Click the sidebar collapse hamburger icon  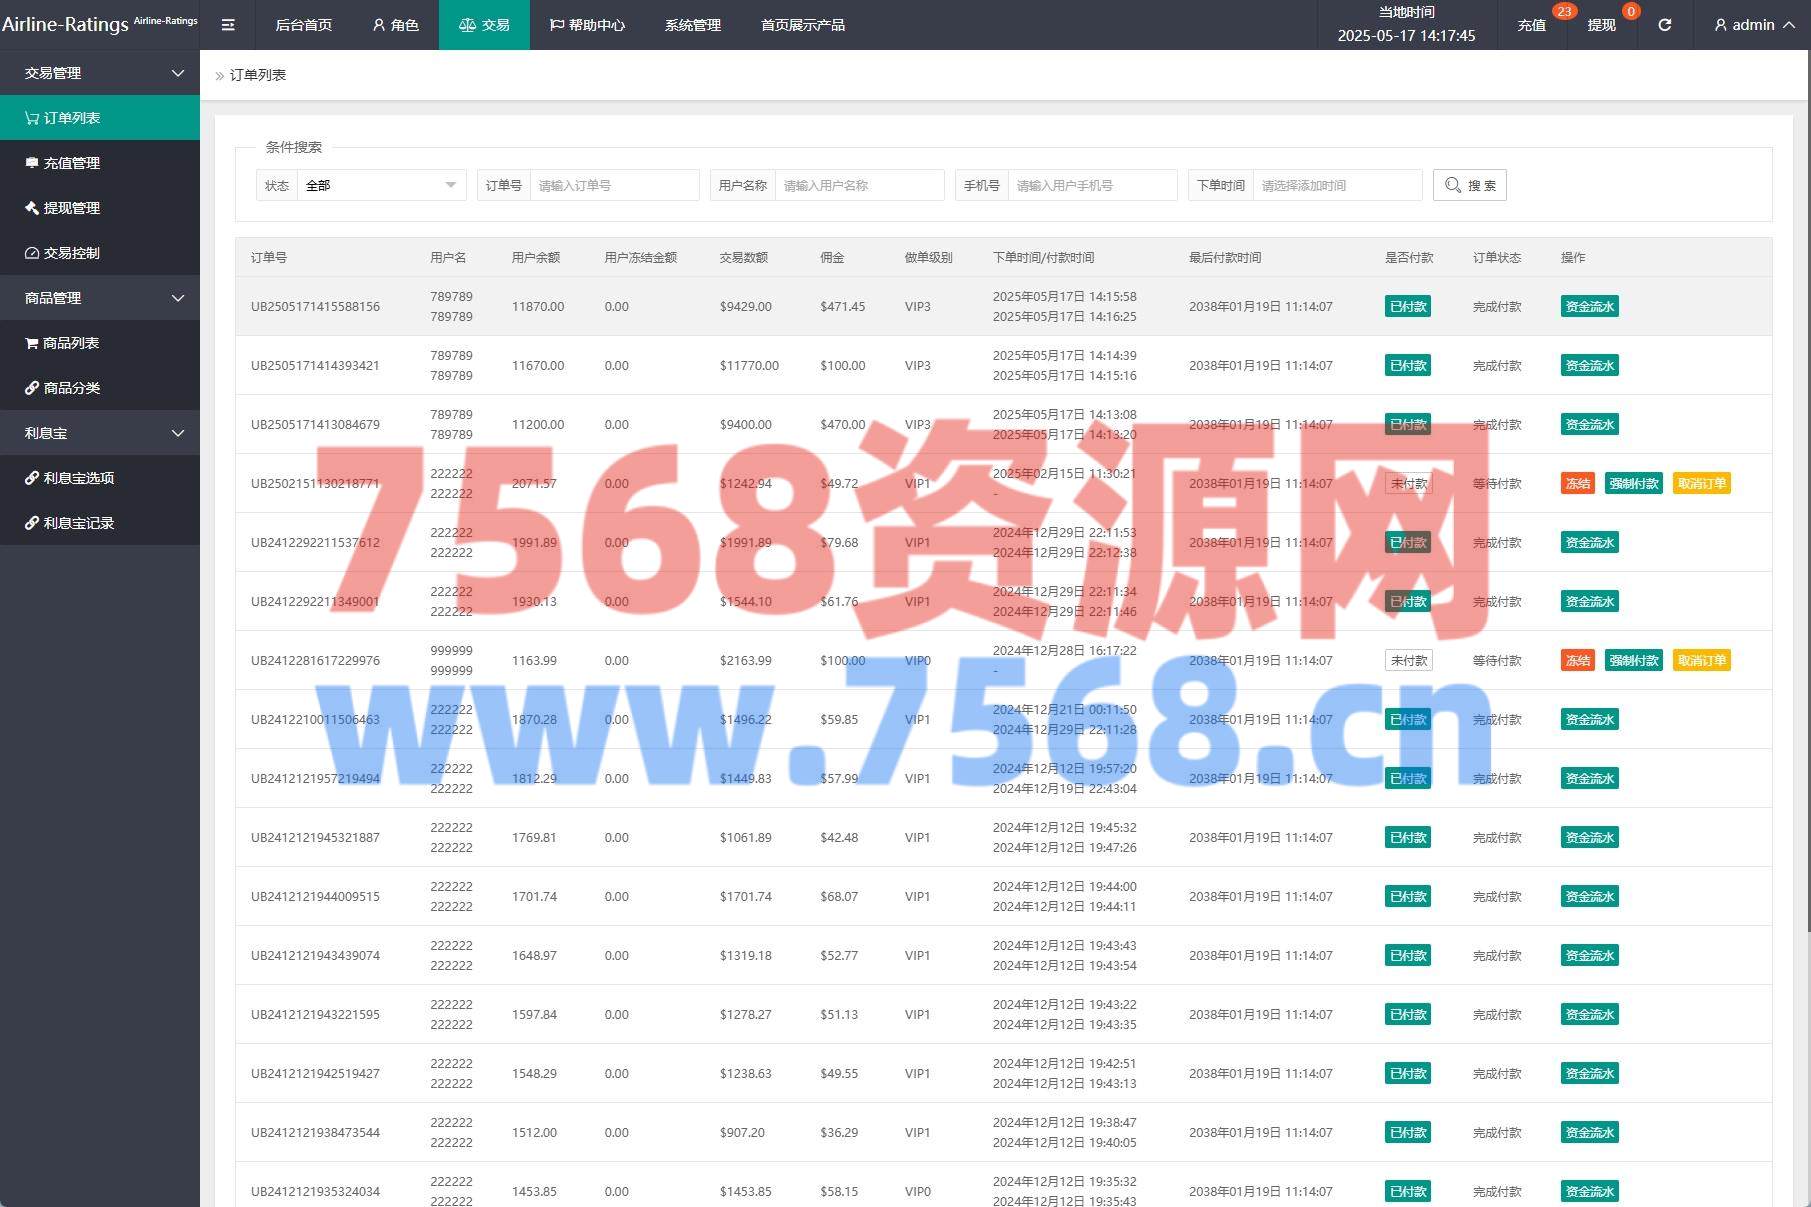coord(228,25)
